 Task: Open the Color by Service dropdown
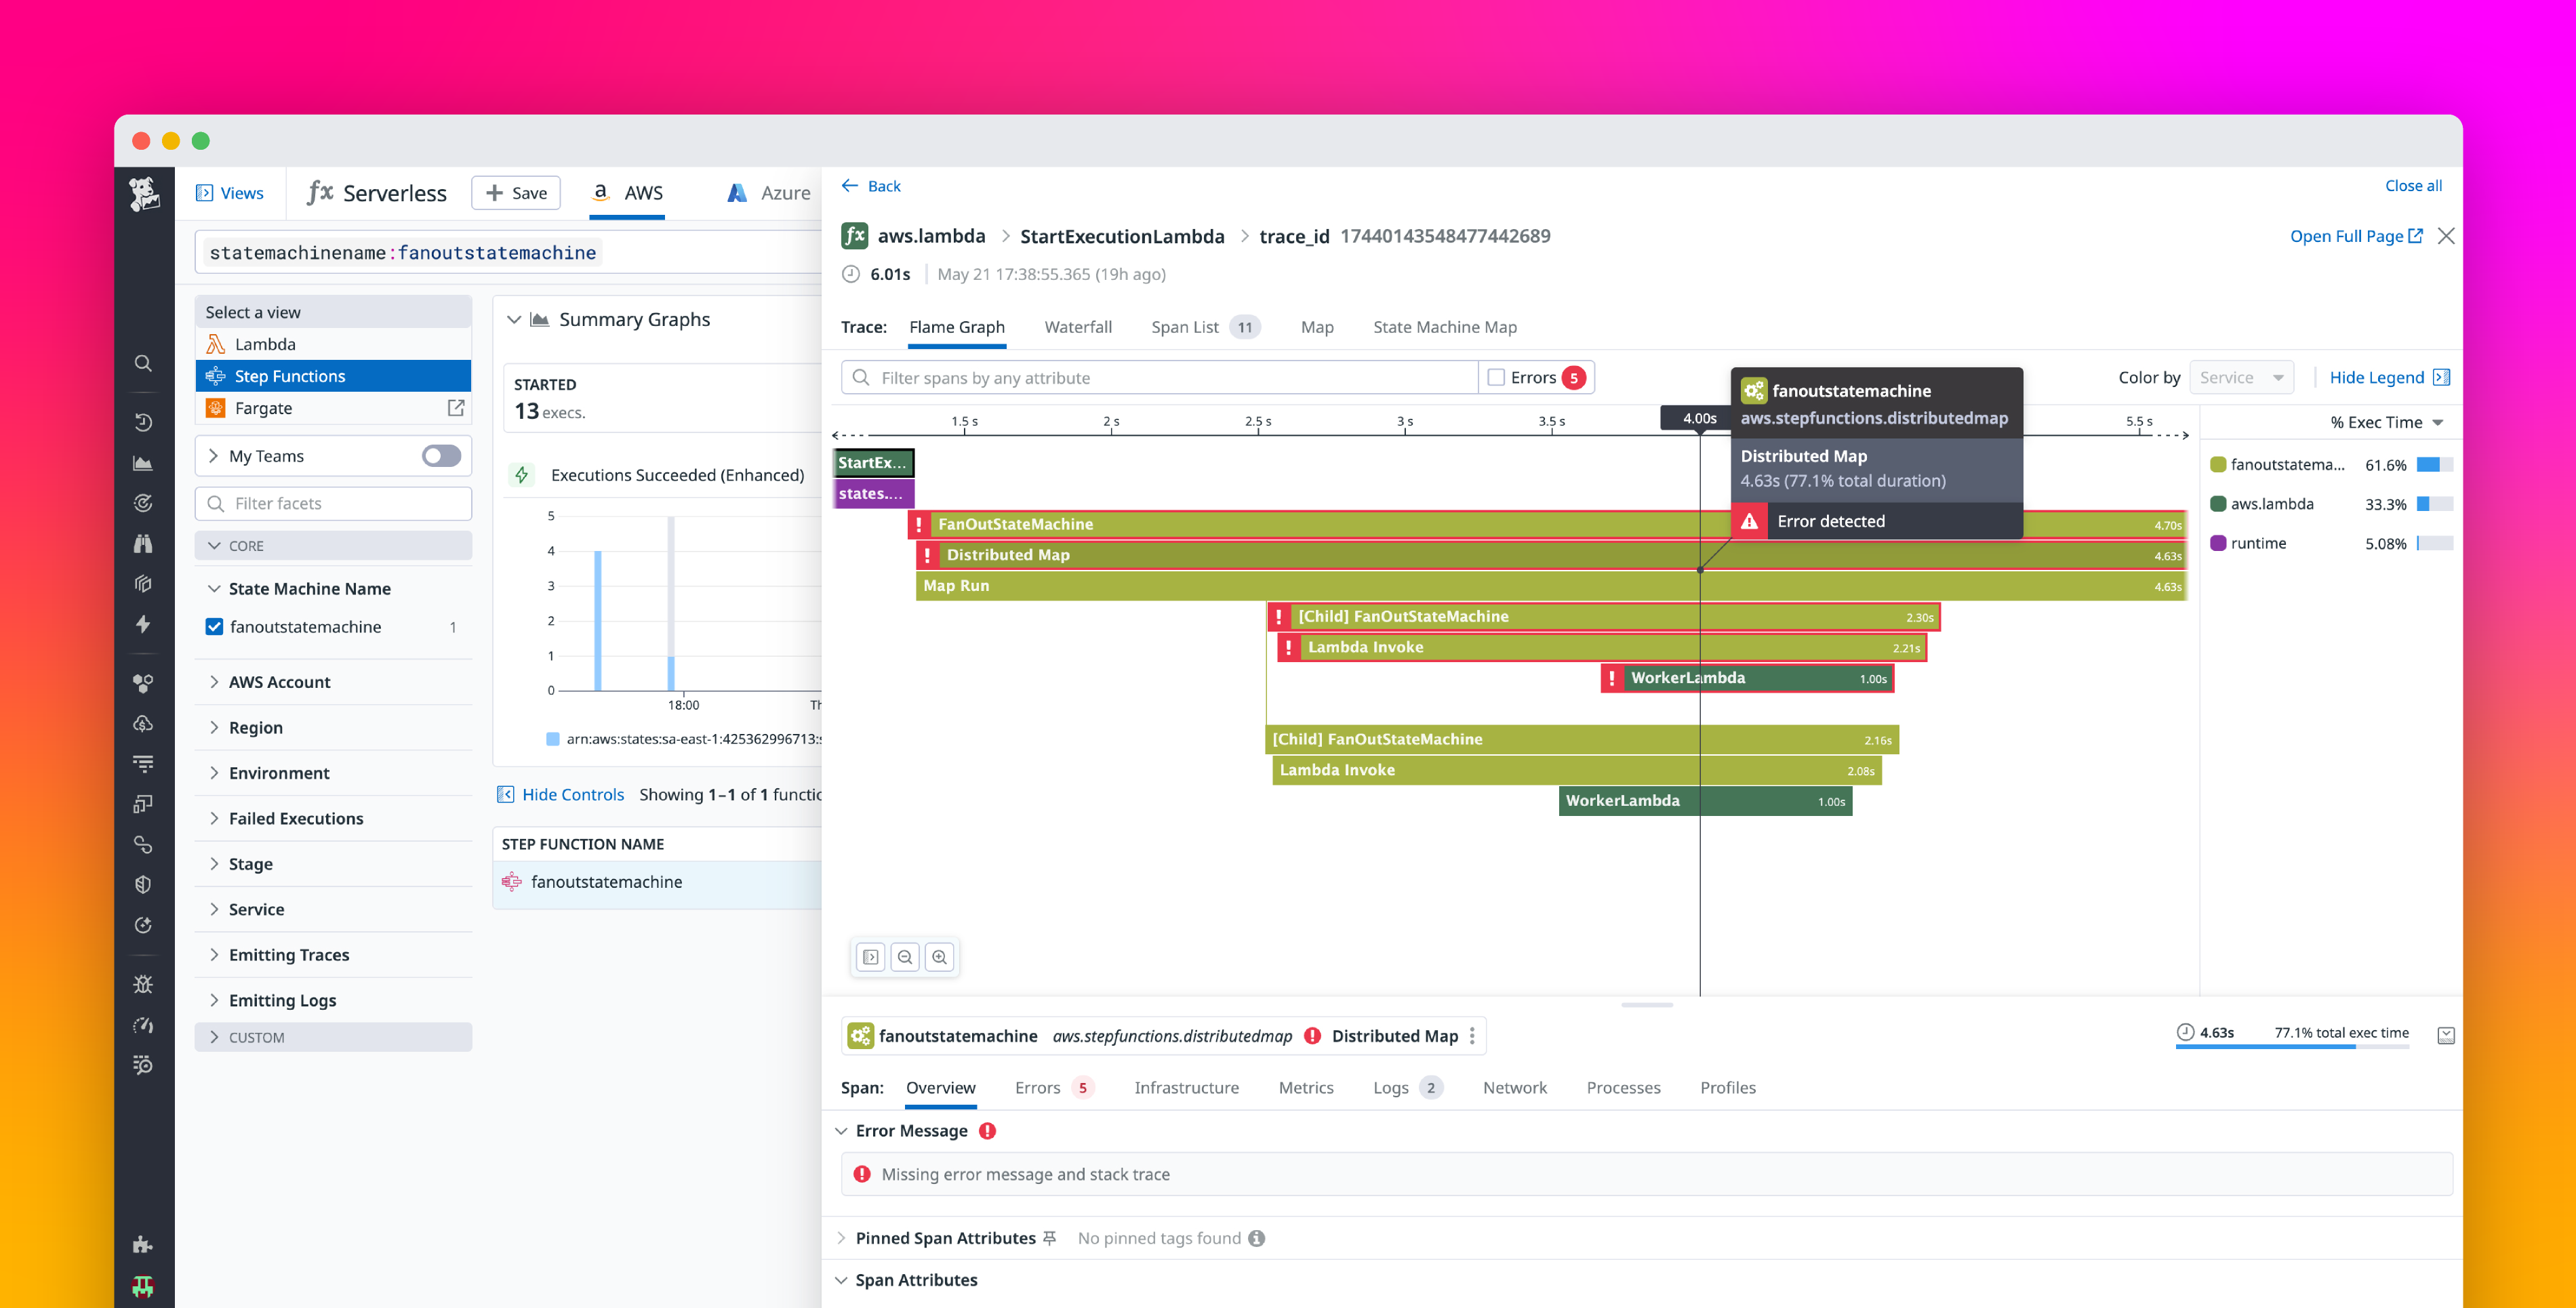(2242, 377)
